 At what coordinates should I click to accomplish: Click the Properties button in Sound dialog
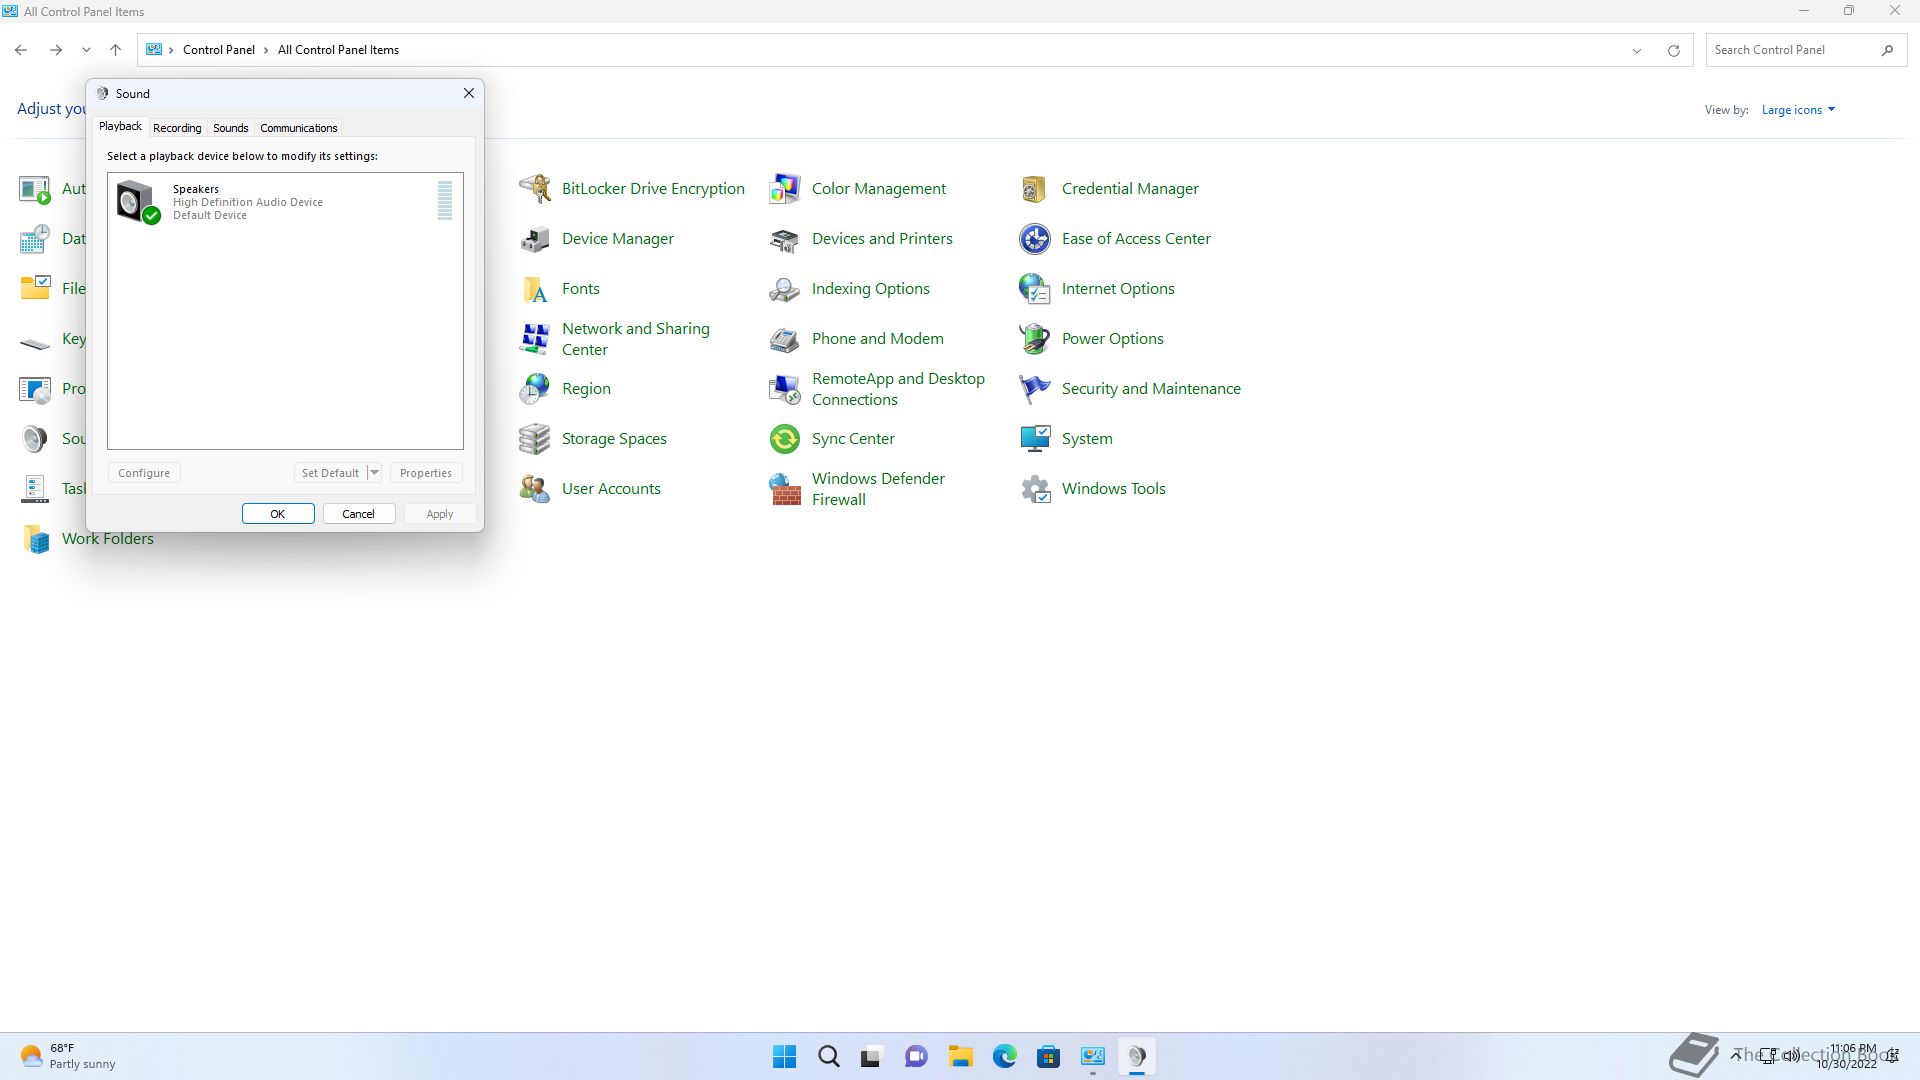[x=426, y=473]
